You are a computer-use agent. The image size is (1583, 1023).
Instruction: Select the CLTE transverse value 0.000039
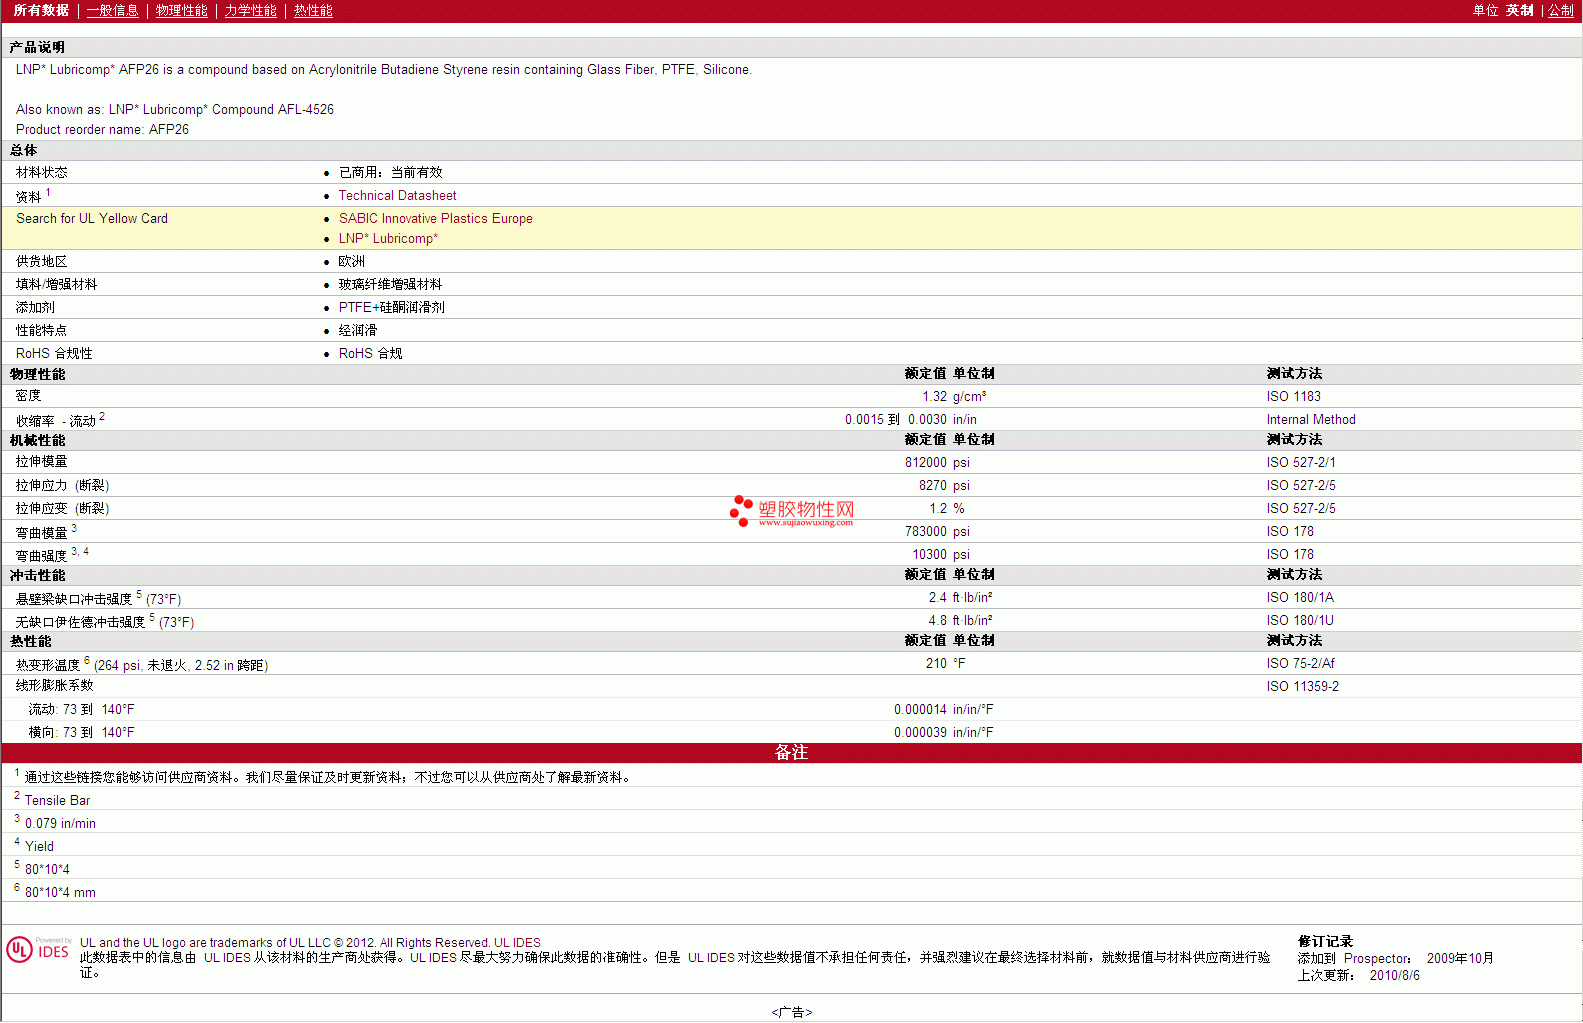[x=920, y=733]
